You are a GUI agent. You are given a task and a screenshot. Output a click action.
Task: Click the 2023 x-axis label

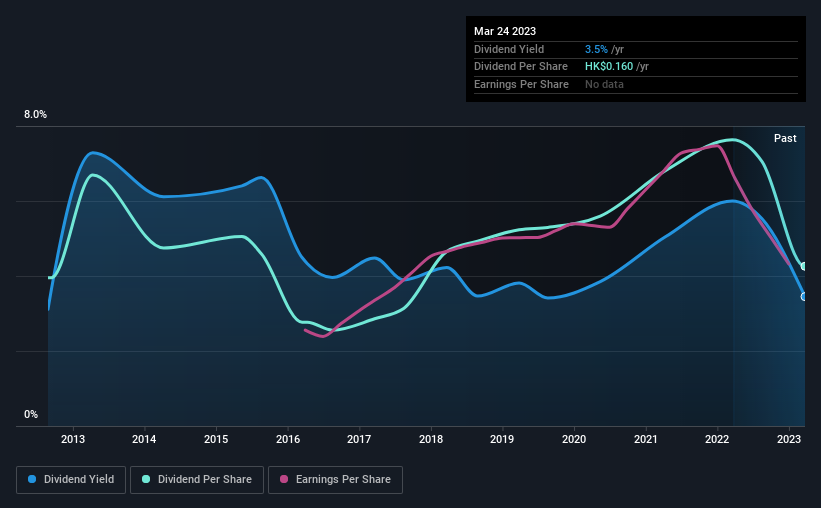tap(789, 439)
